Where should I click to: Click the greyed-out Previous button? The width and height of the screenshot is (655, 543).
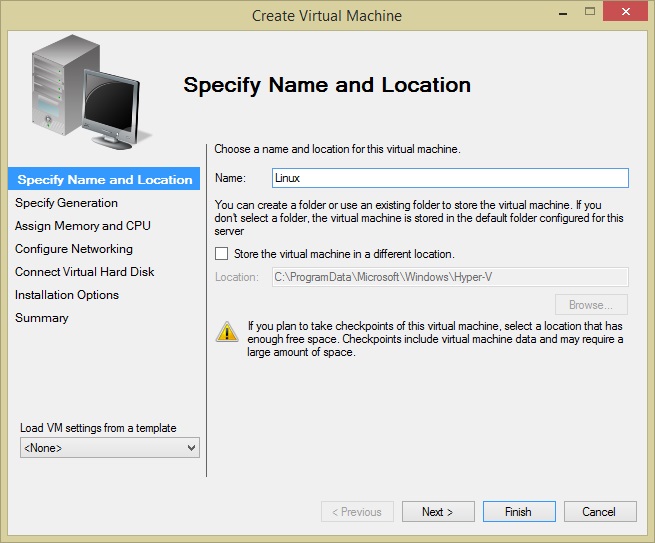(x=357, y=512)
